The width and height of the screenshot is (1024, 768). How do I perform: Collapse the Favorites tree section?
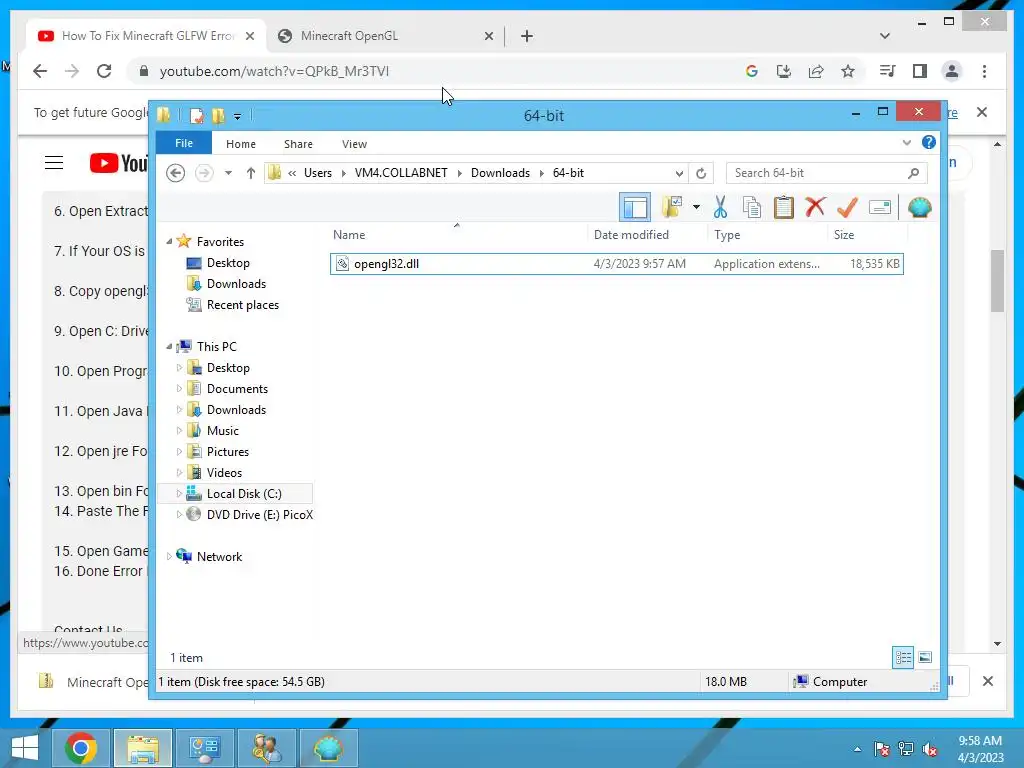coord(169,242)
